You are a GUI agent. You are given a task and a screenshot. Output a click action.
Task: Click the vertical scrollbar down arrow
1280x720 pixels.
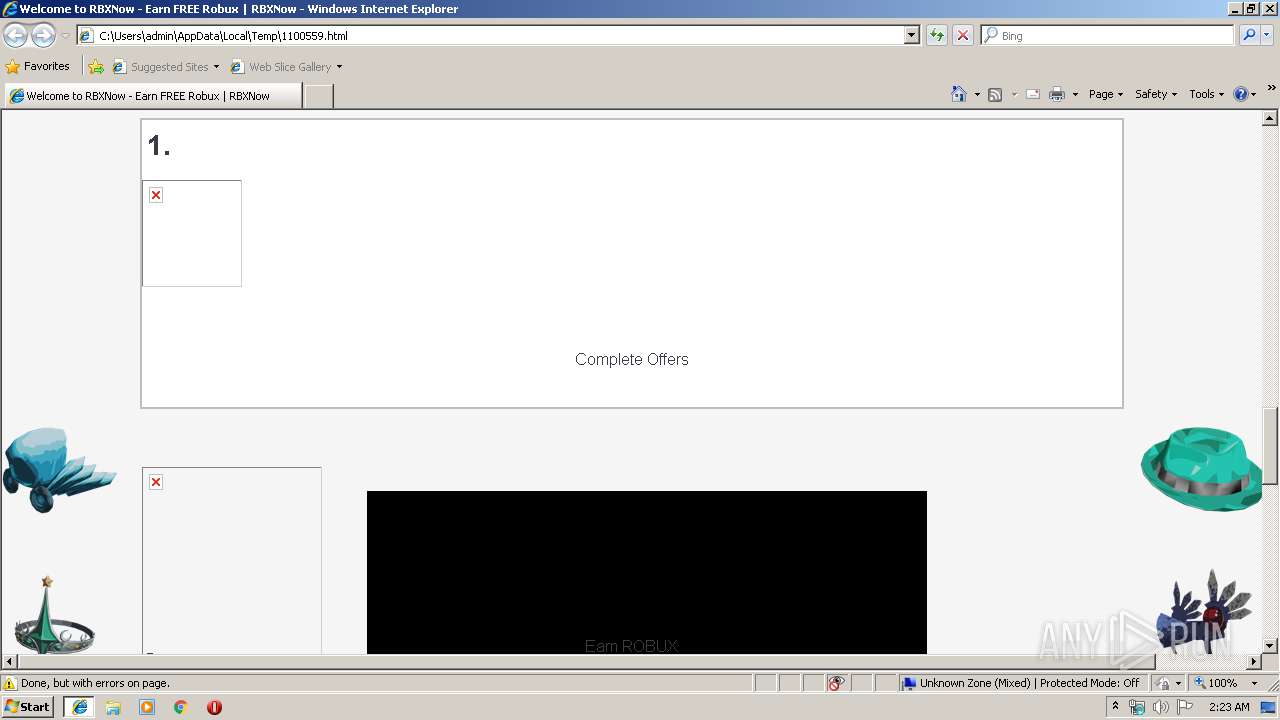click(1270, 646)
